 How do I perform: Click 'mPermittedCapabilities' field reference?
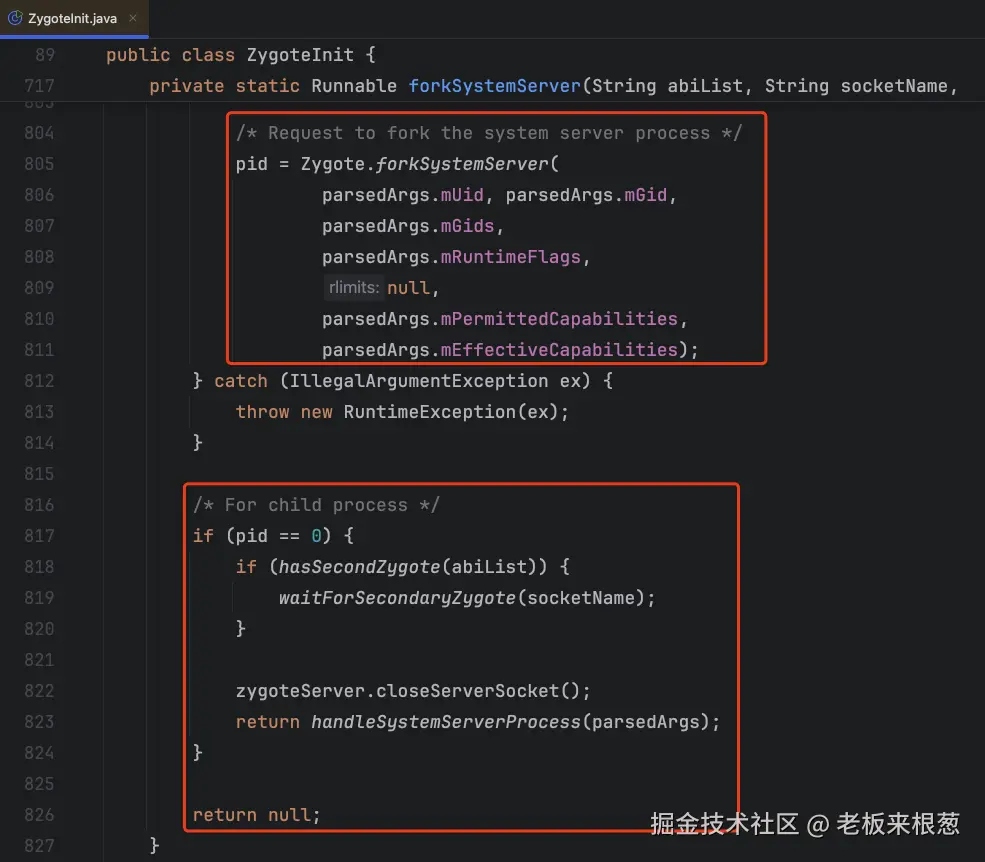click(559, 319)
